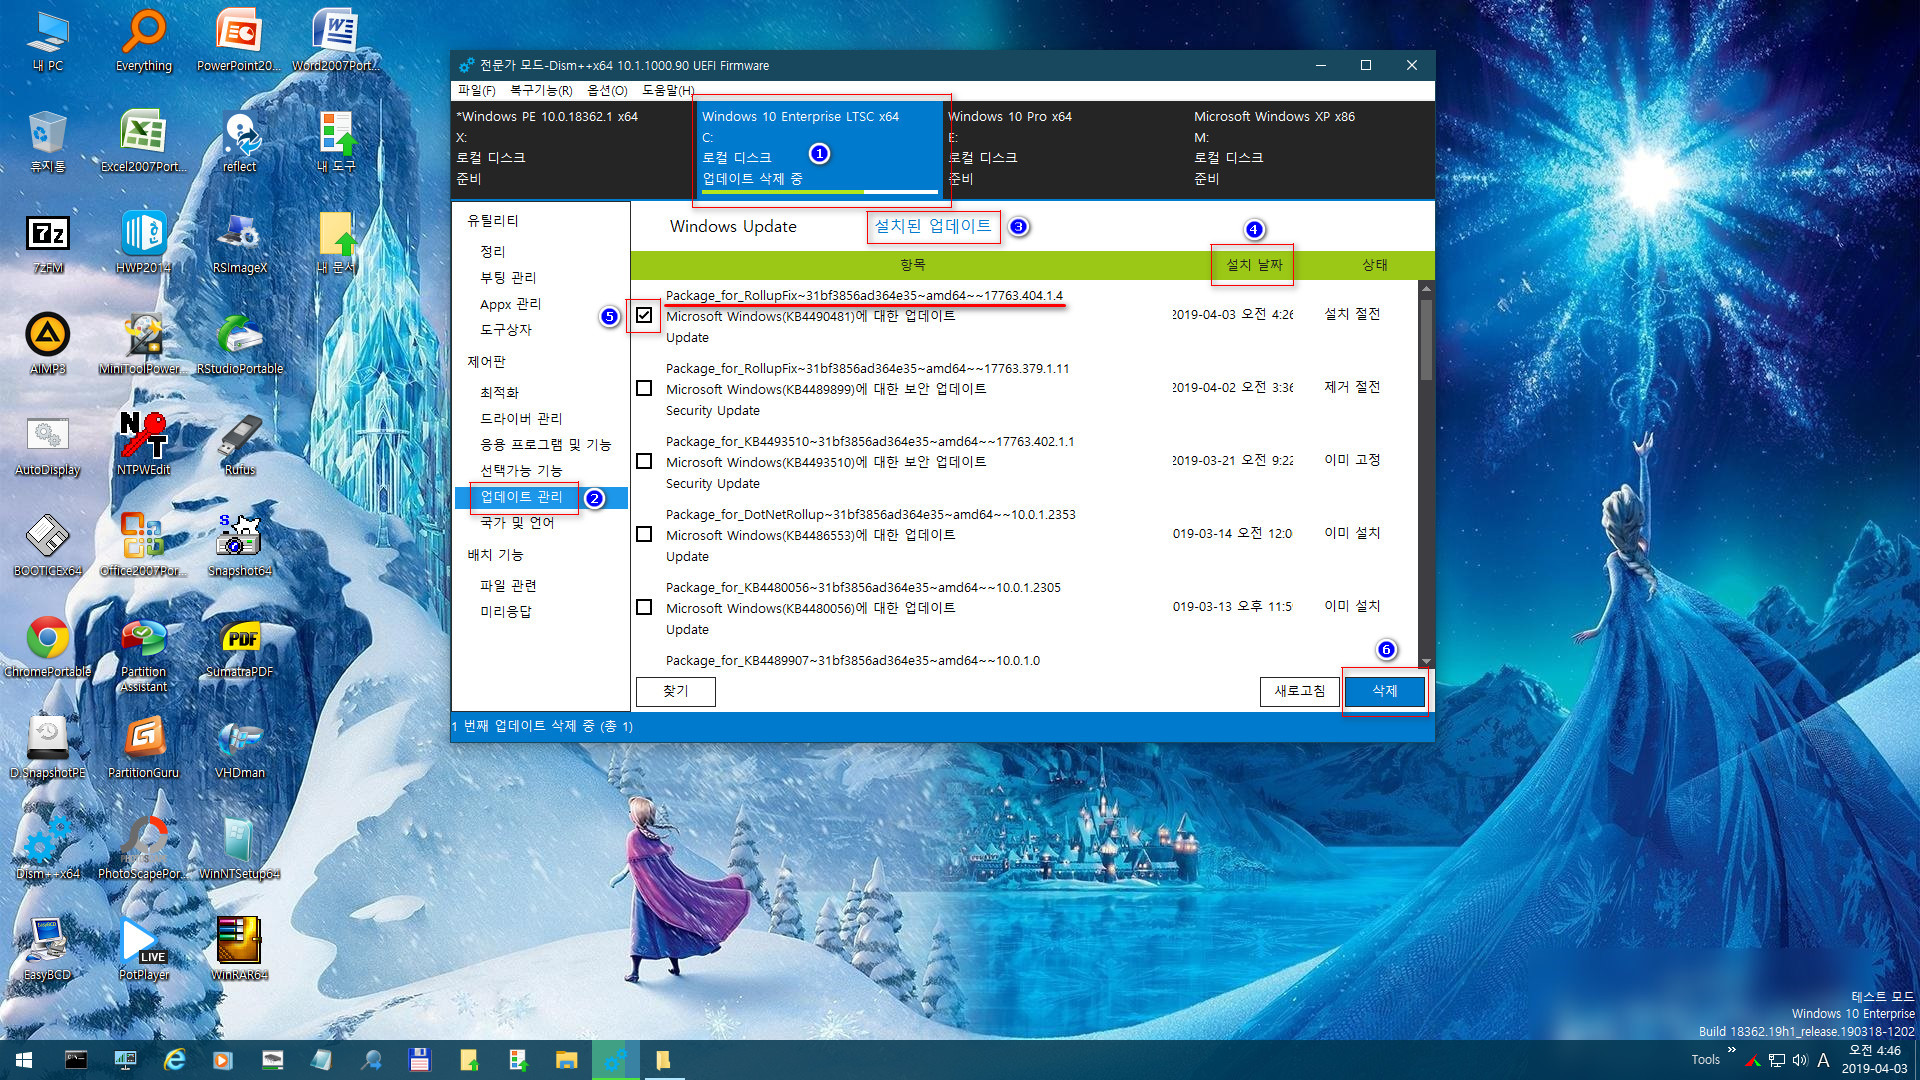
Task: Open Internet Explorer from the taskbar
Action: (174, 1060)
